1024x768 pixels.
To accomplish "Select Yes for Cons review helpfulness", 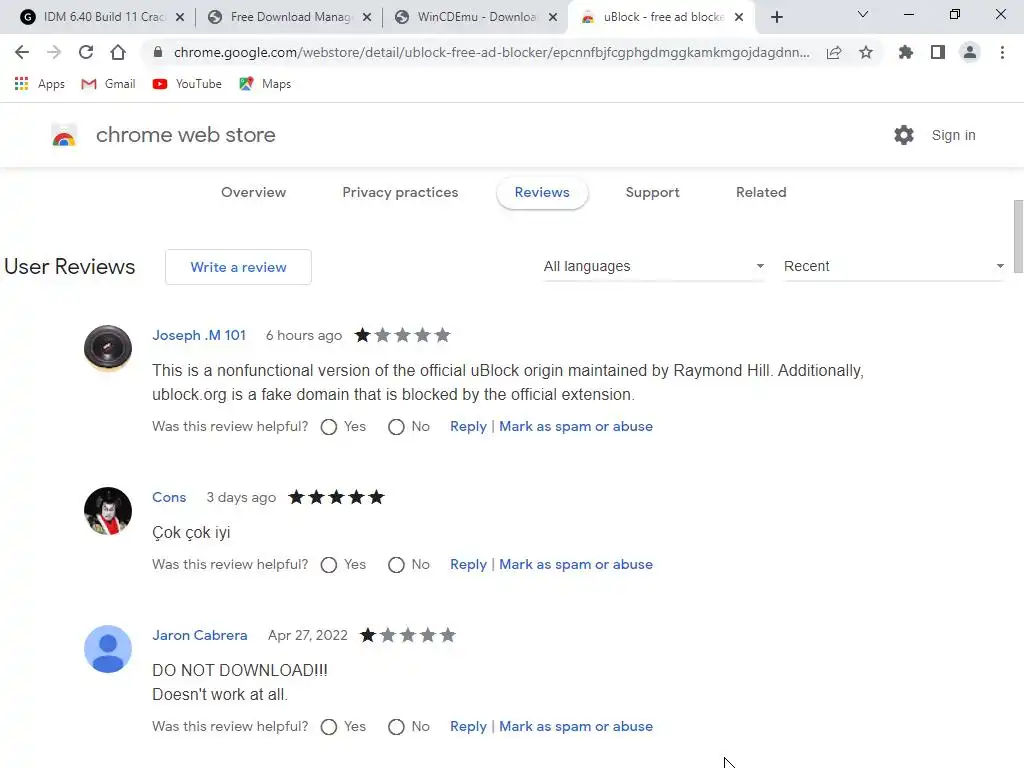I will [329, 565].
